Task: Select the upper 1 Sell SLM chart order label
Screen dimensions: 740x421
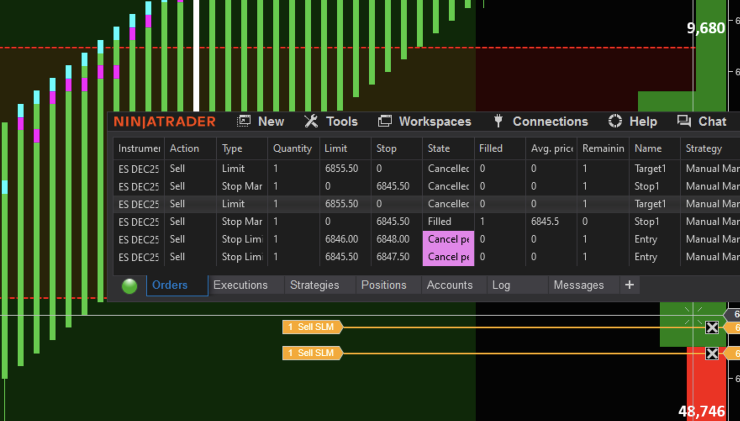Action: click(311, 327)
